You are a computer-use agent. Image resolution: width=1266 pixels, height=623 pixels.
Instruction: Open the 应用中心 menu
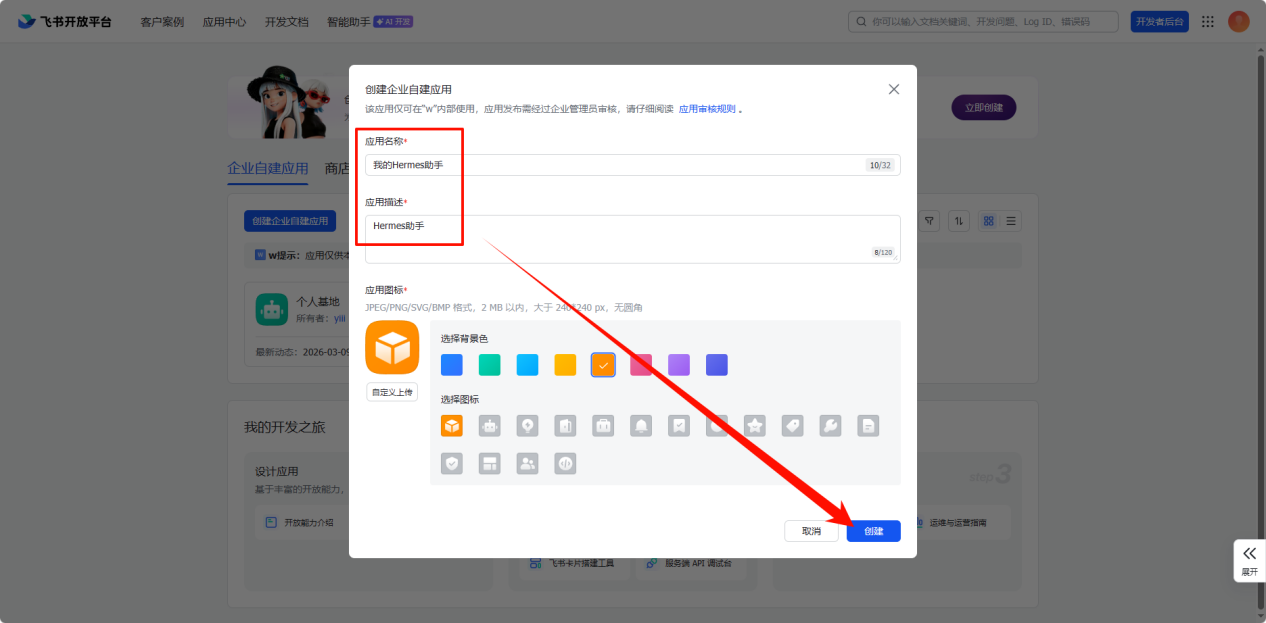224,21
